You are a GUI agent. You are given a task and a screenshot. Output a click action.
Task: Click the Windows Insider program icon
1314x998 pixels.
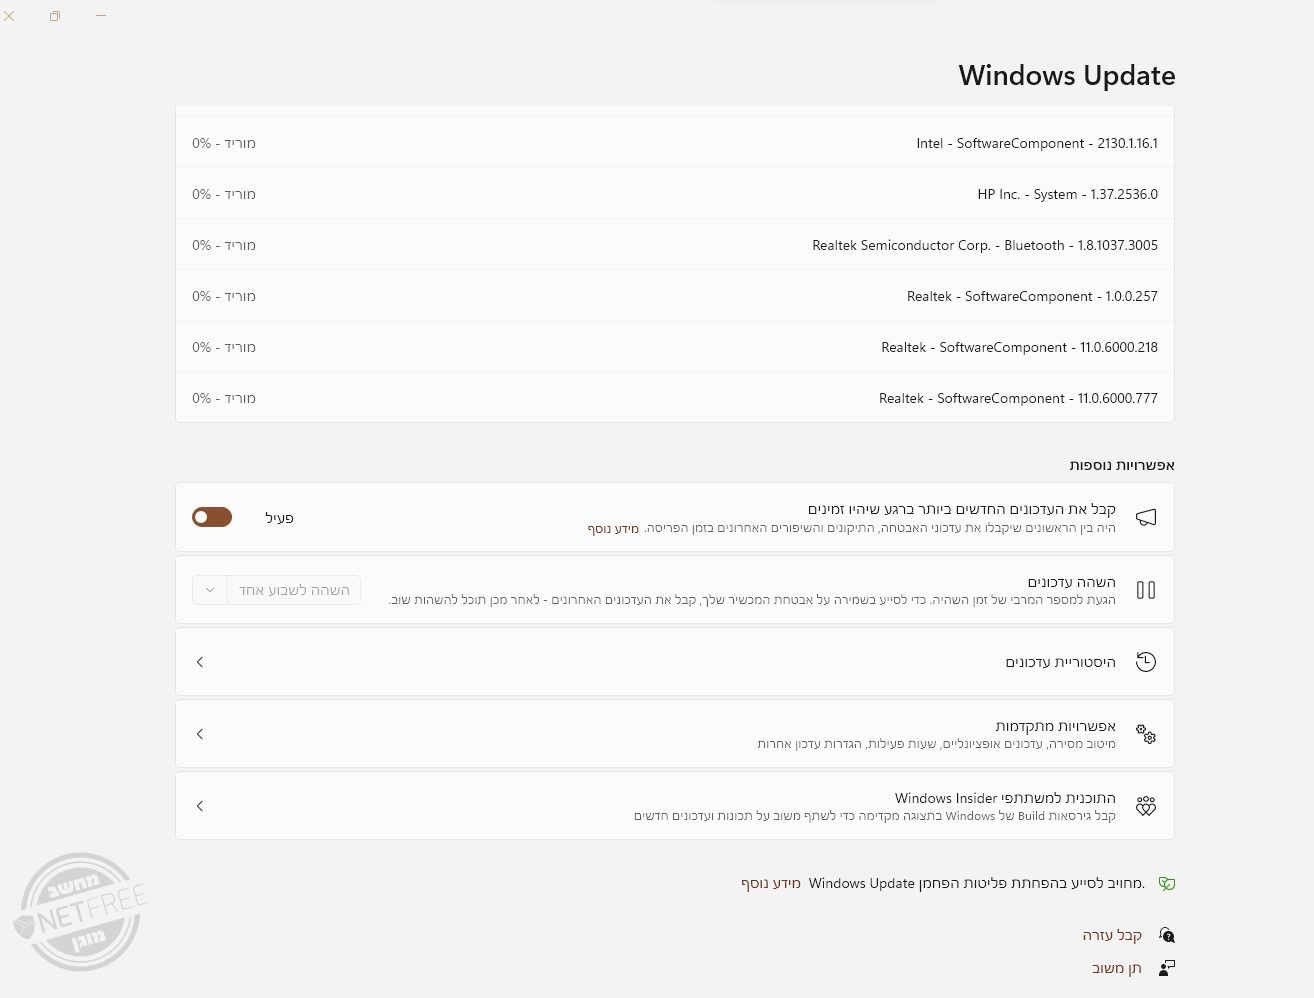[x=1146, y=806]
